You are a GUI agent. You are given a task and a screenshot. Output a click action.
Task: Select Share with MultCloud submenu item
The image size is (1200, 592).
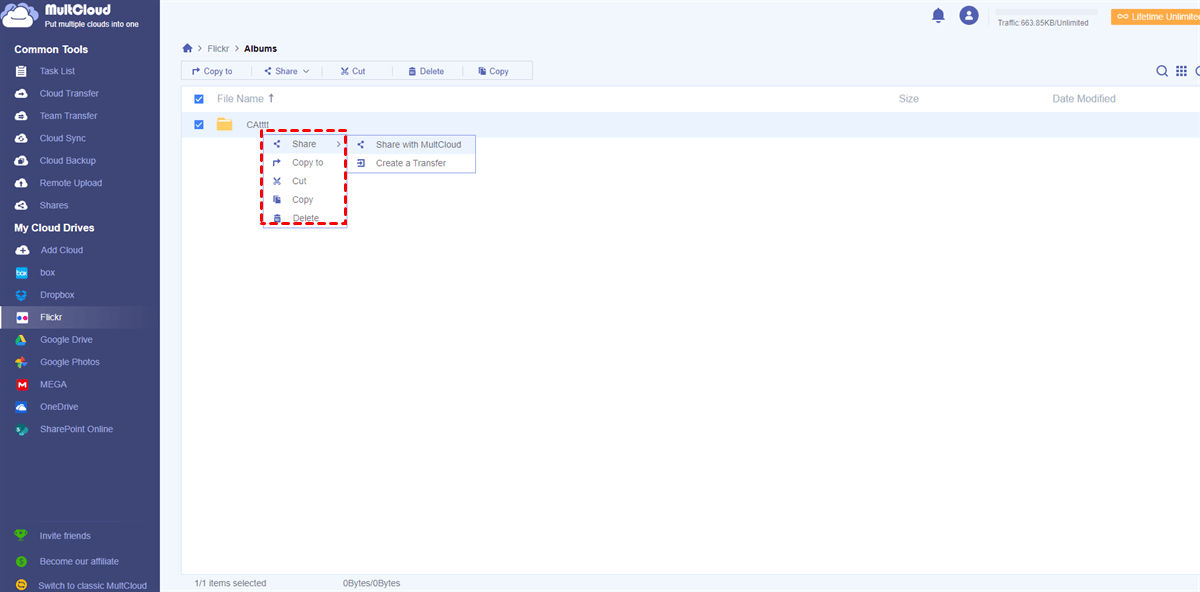pos(411,145)
